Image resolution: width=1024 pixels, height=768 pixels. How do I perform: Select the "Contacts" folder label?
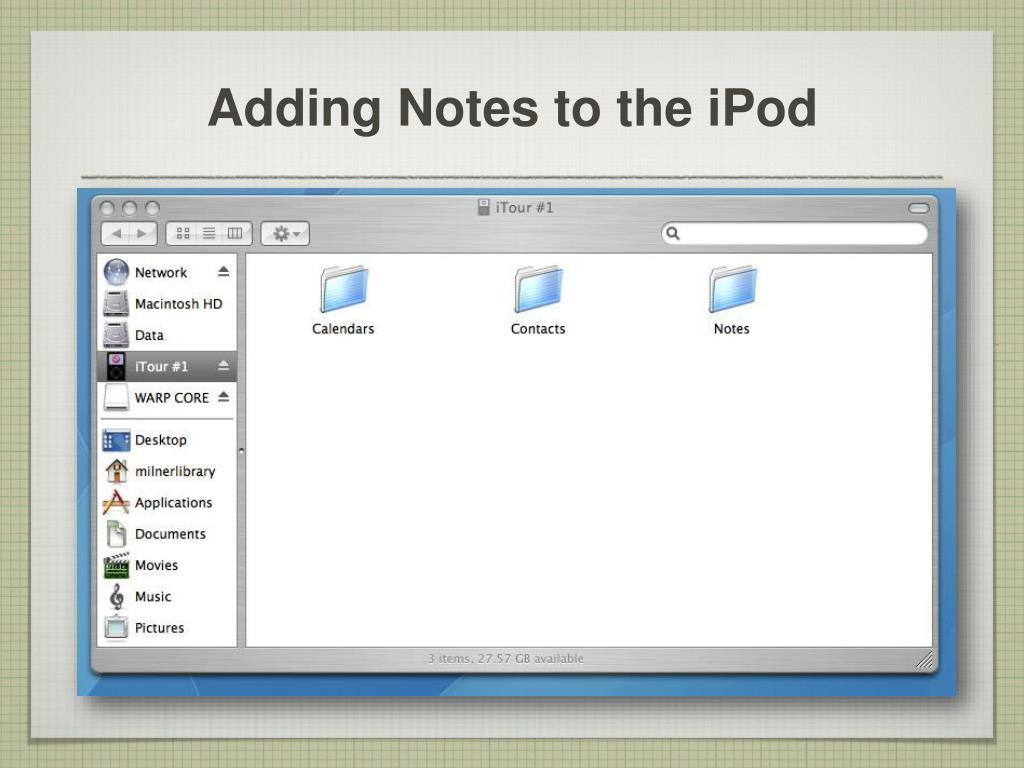[x=538, y=328]
